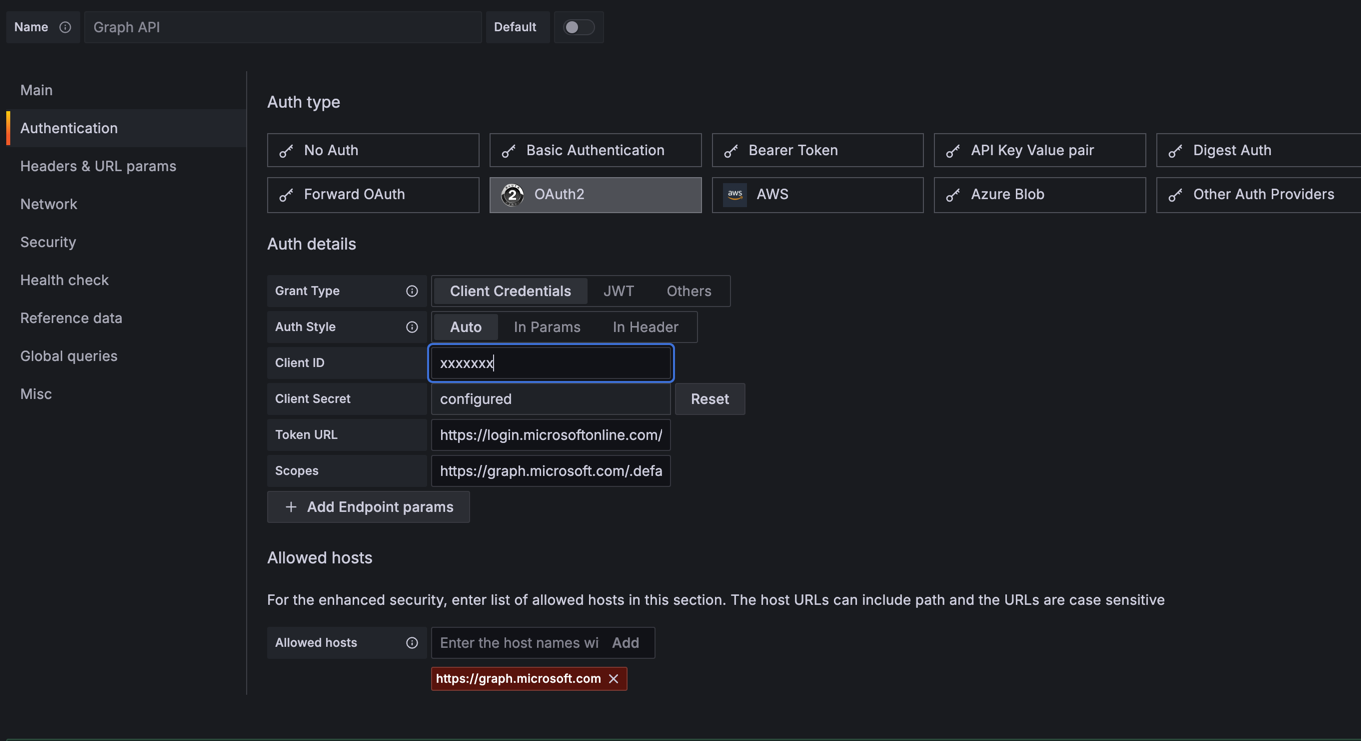This screenshot has height=741, width=1361.
Task: Click into the Token URL field
Action: coord(551,435)
